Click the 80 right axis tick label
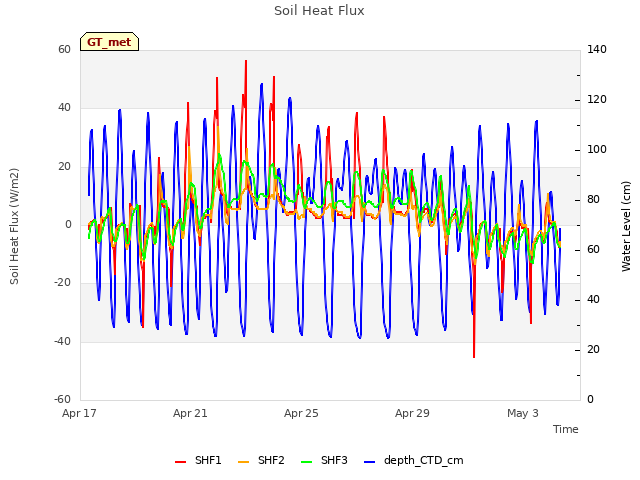 [593, 200]
